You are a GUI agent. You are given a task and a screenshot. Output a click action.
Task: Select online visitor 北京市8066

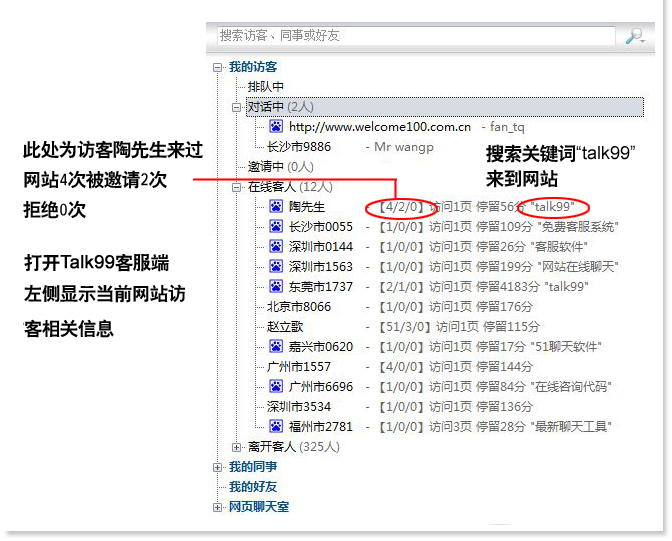click(x=299, y=307)
